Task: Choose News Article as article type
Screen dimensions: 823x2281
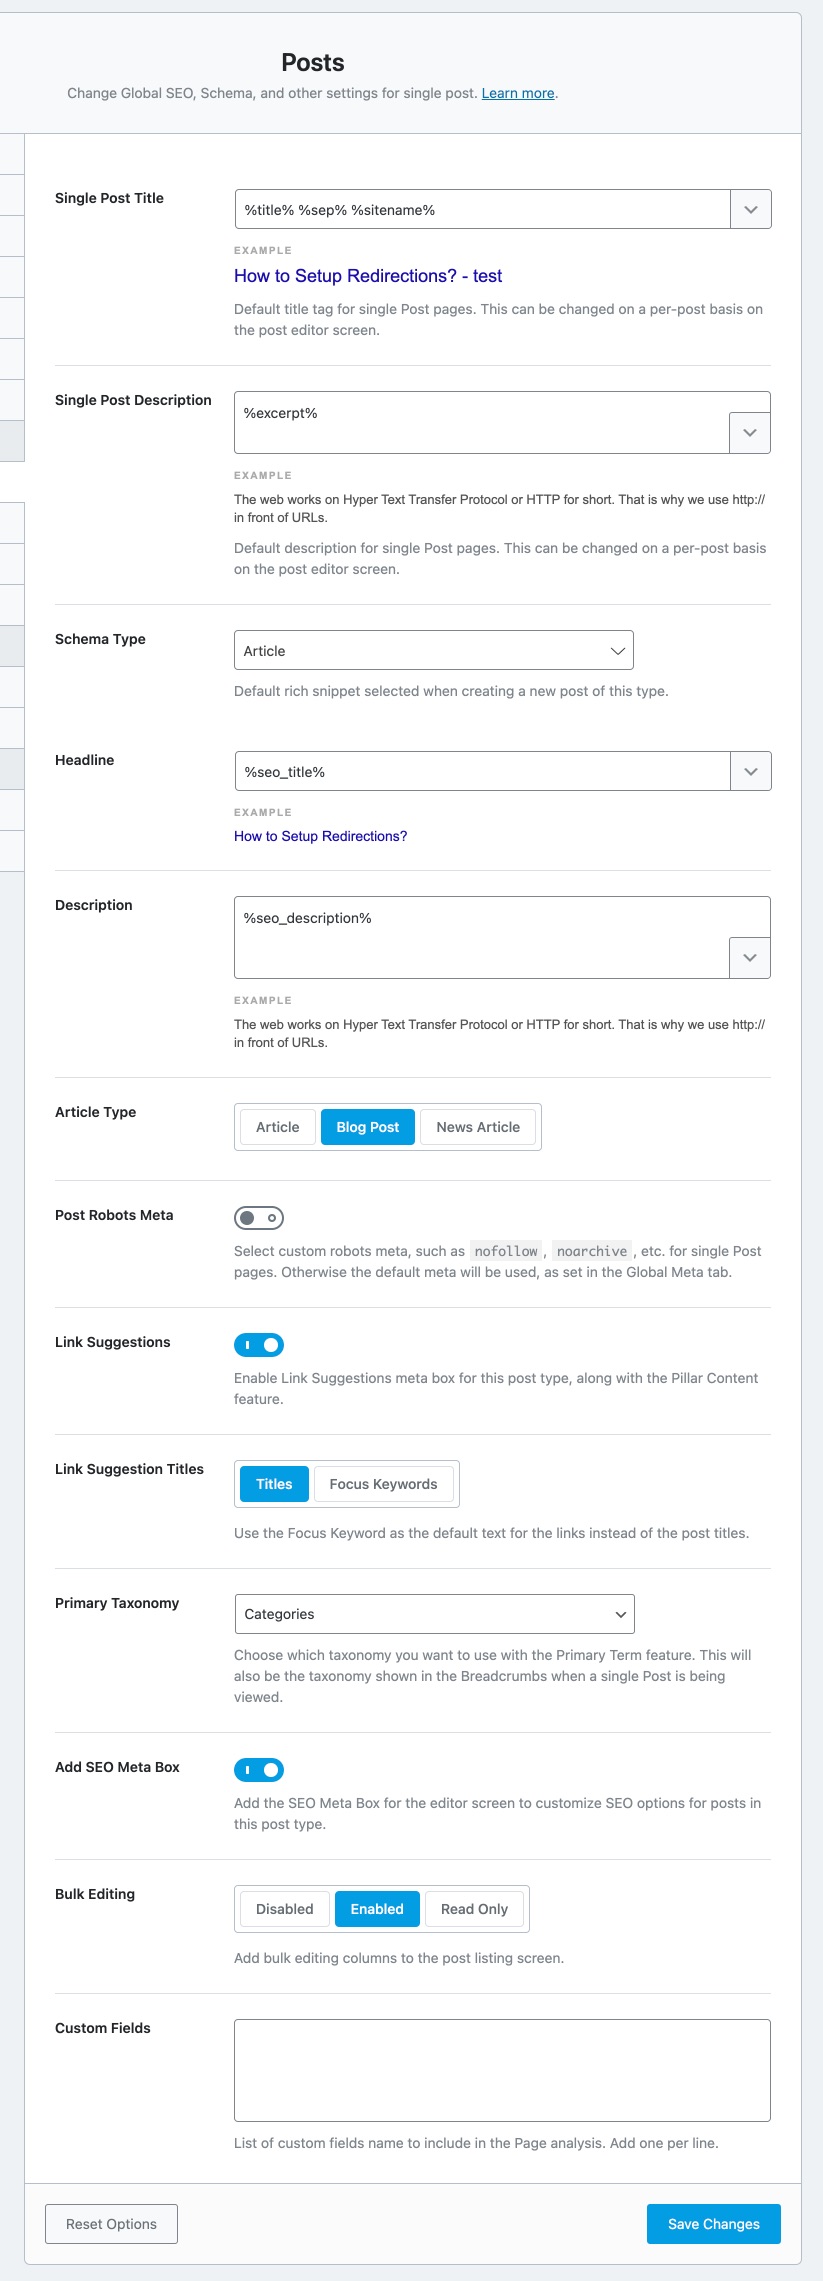Action: click(x=478, y=1127)
